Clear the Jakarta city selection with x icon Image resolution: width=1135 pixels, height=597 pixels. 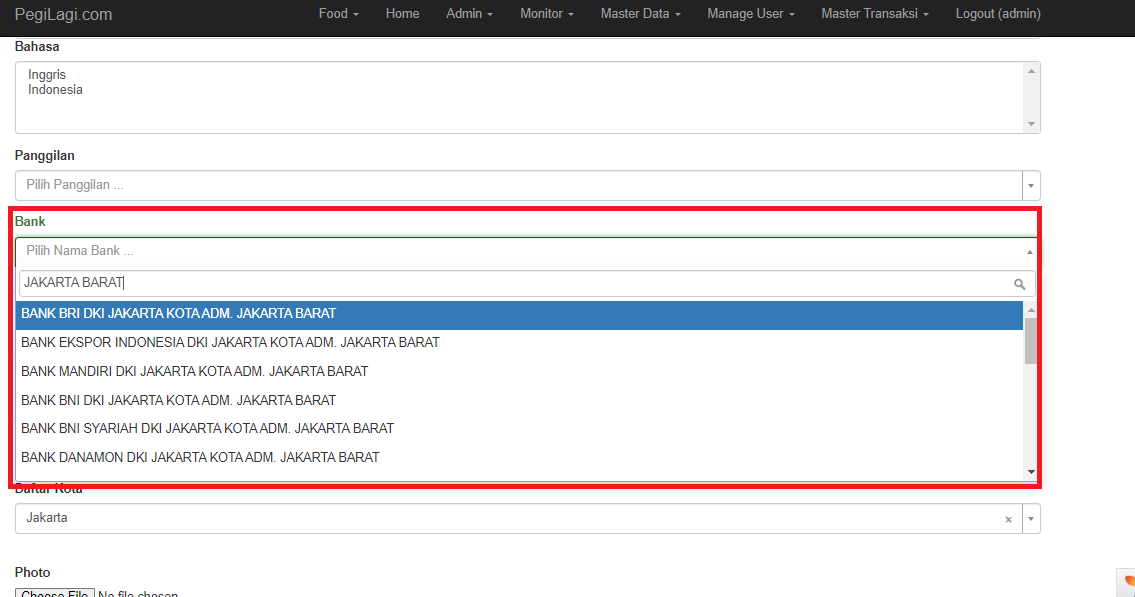point(1008,519)
